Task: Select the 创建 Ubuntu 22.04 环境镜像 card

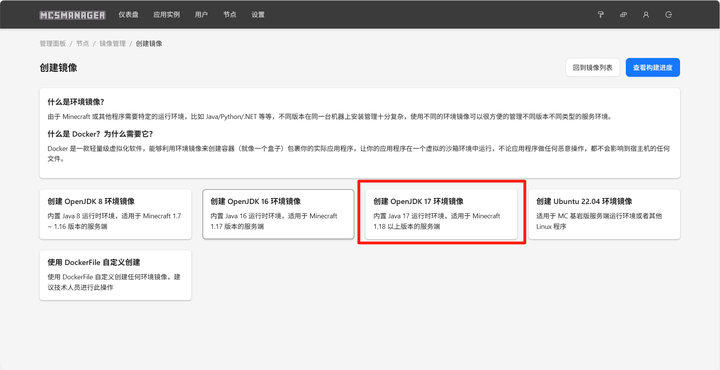Action: click(x=604, y=214)
